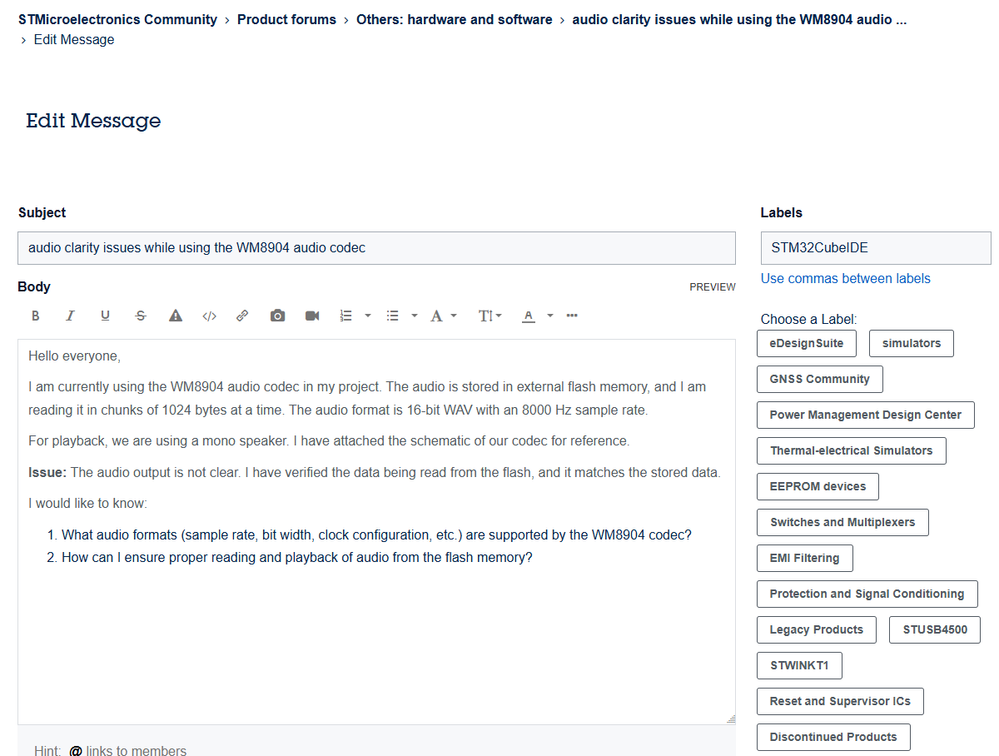This screenshot has width=999, height=756.
Task: Go to Product forums breadcrumb
Action: tap(287, 20)
